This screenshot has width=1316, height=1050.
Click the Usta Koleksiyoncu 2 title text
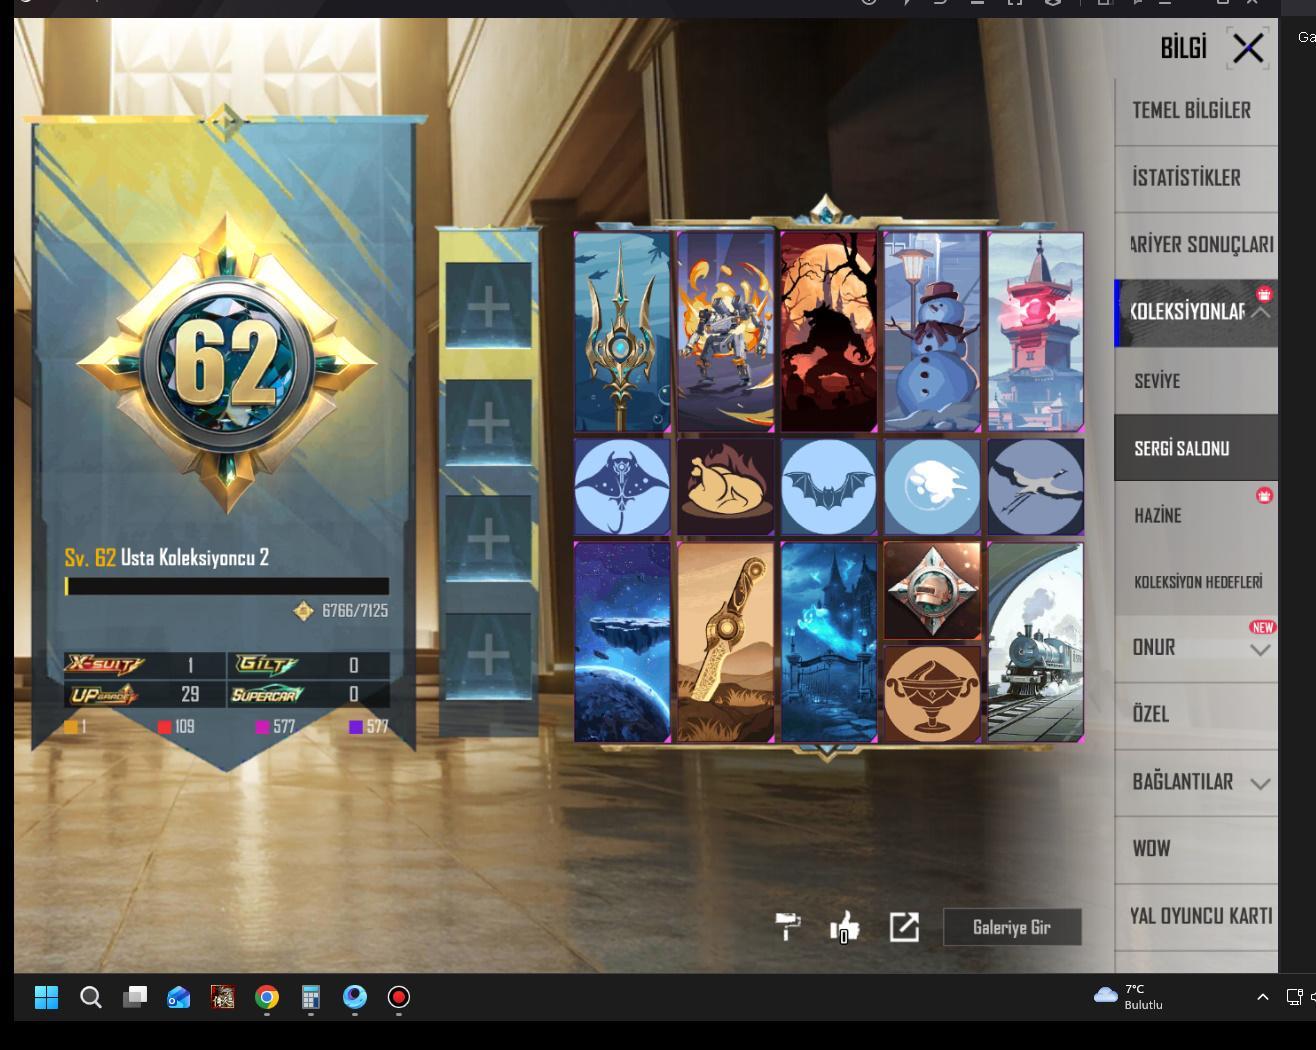195,558
